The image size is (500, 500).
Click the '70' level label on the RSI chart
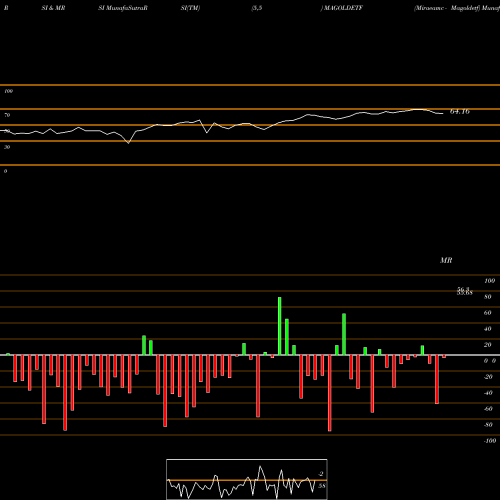[7, 115]
